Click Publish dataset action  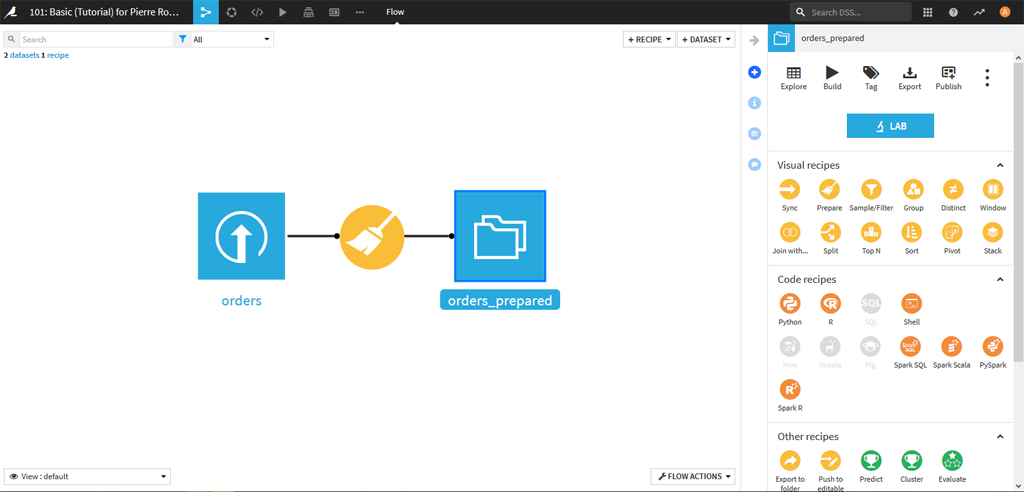(x=948, y=78)
